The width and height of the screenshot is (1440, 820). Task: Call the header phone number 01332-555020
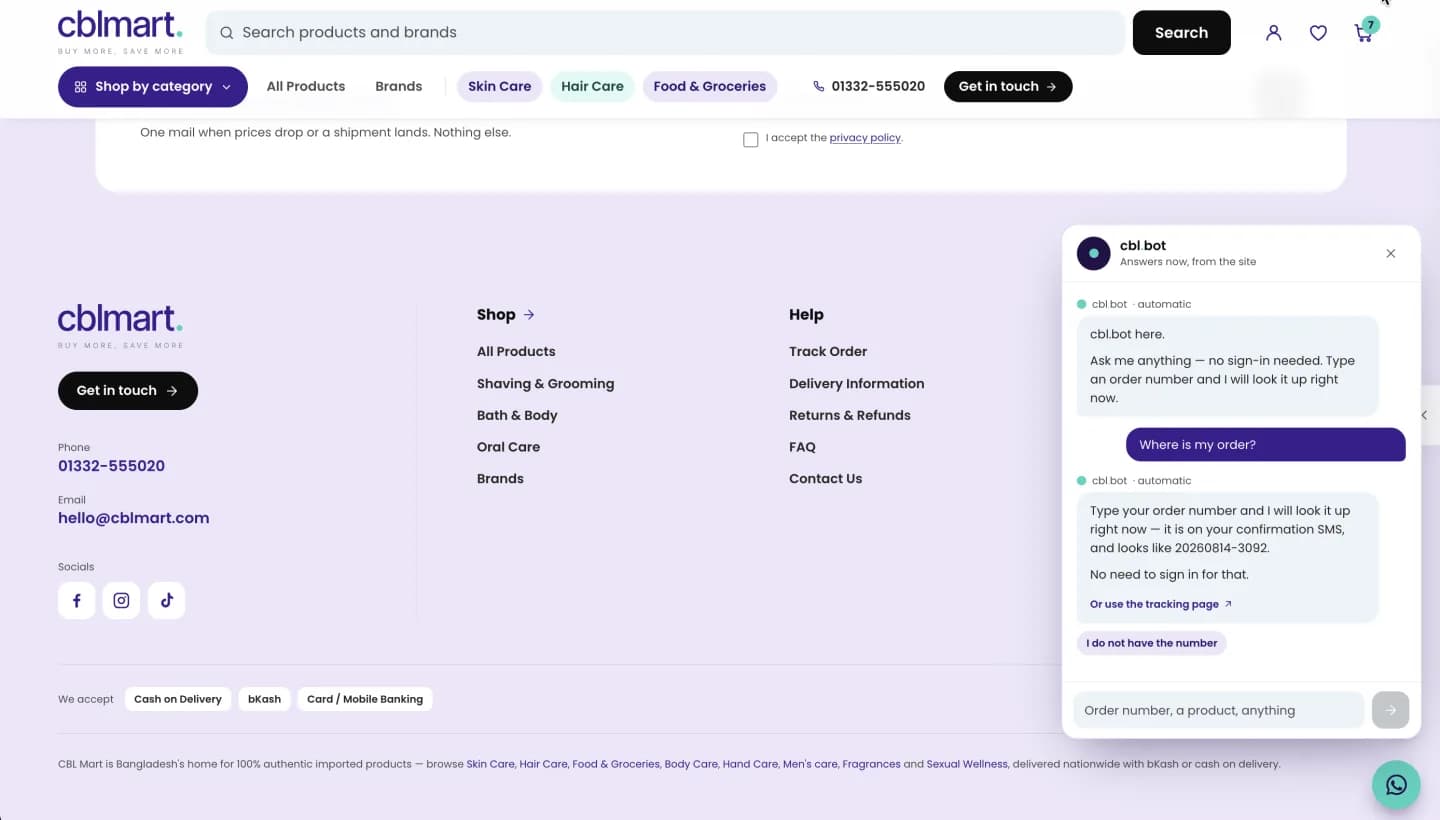[x=869, y=87]
